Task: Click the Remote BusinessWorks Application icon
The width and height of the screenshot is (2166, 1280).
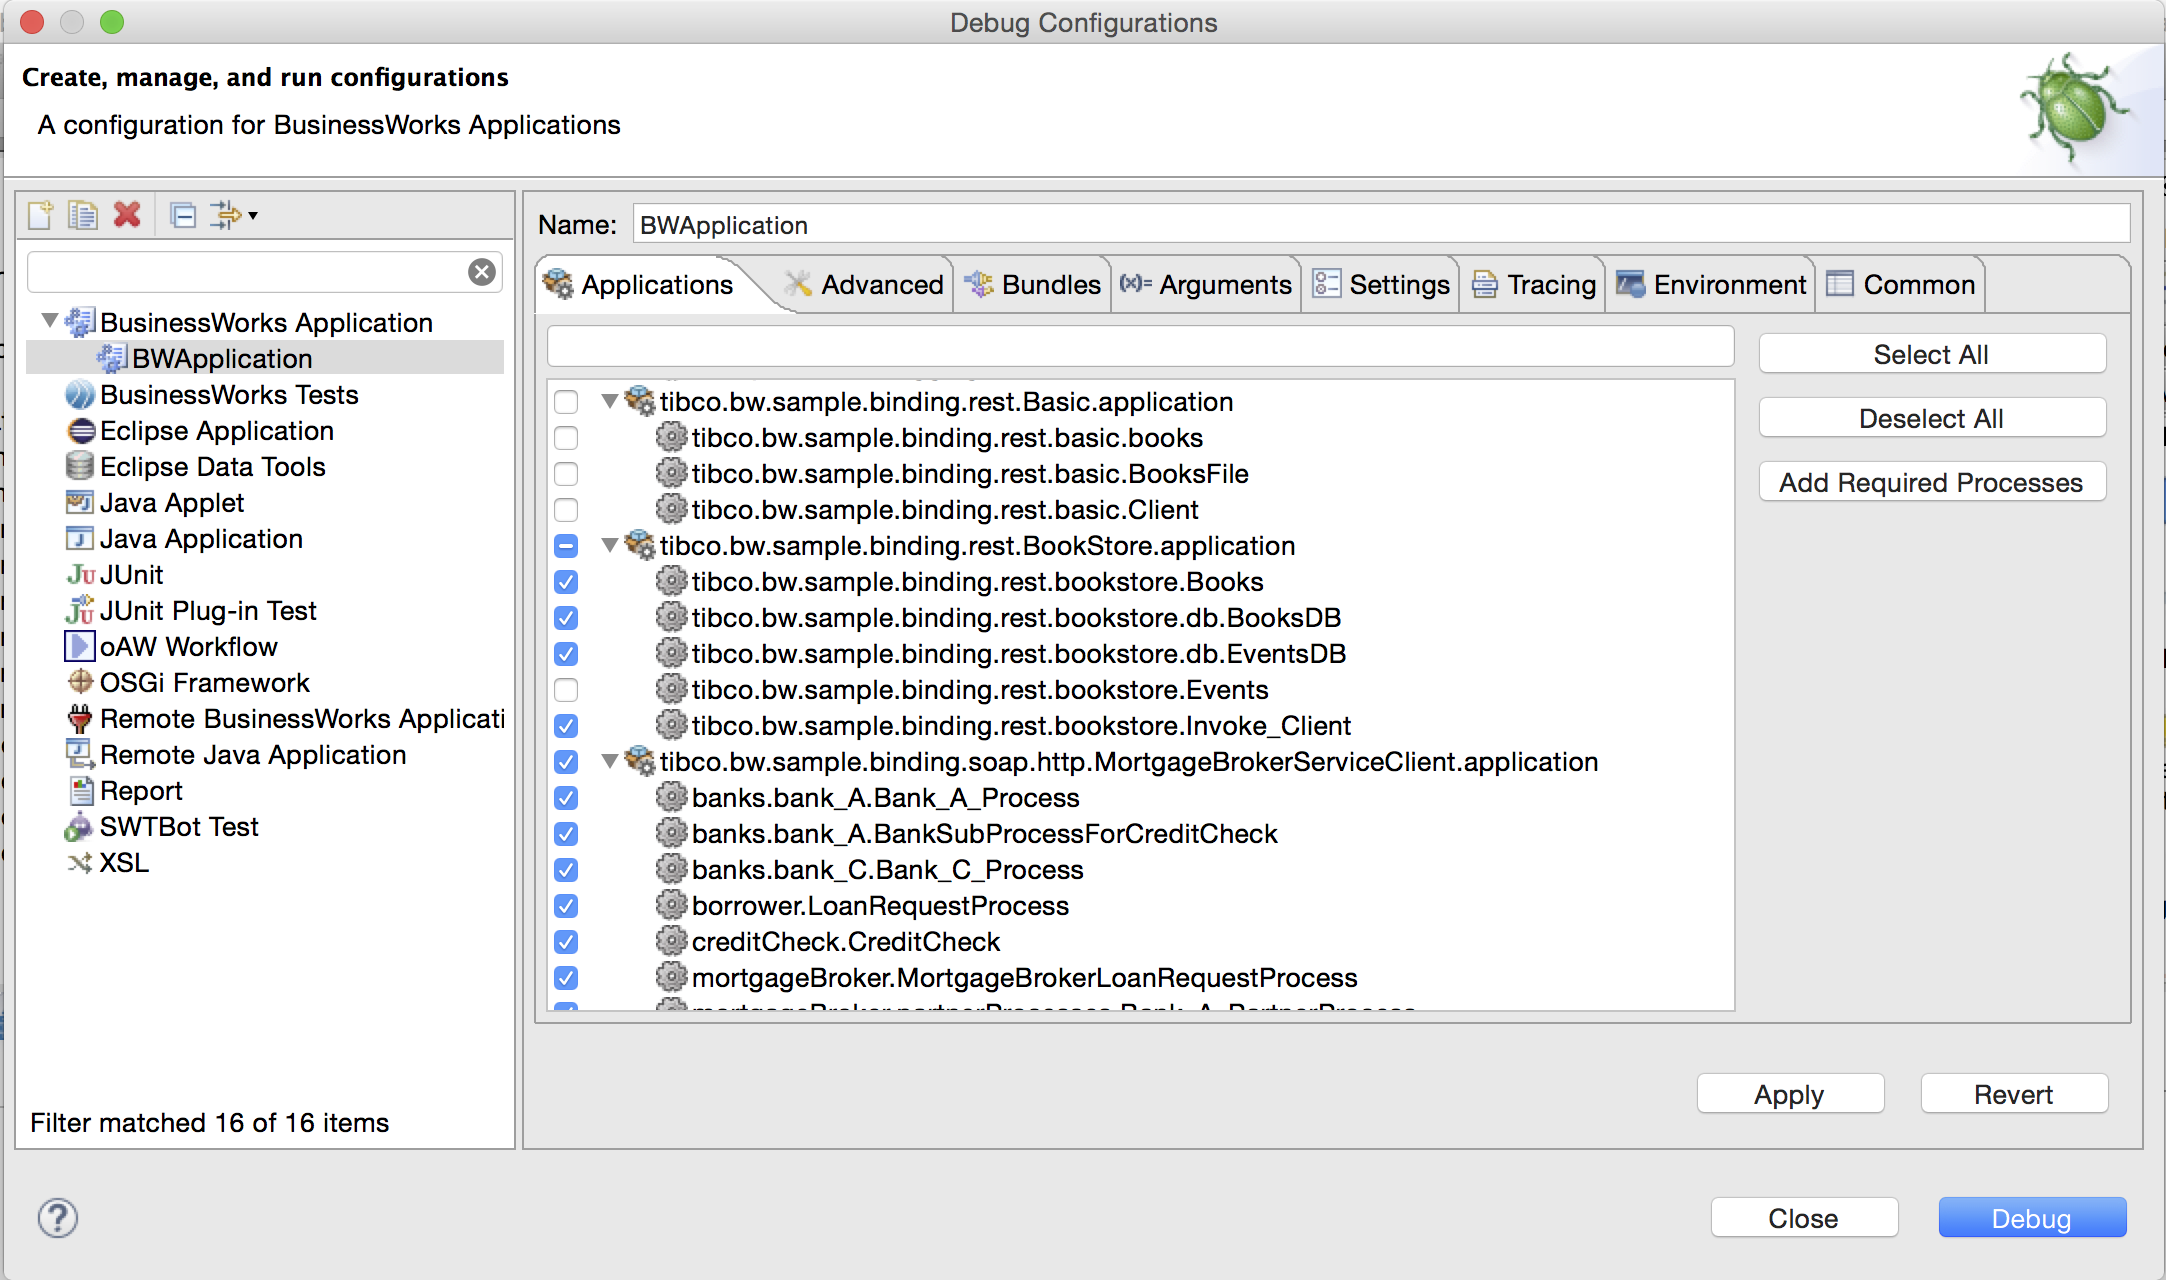Action: tap(80, 719)
